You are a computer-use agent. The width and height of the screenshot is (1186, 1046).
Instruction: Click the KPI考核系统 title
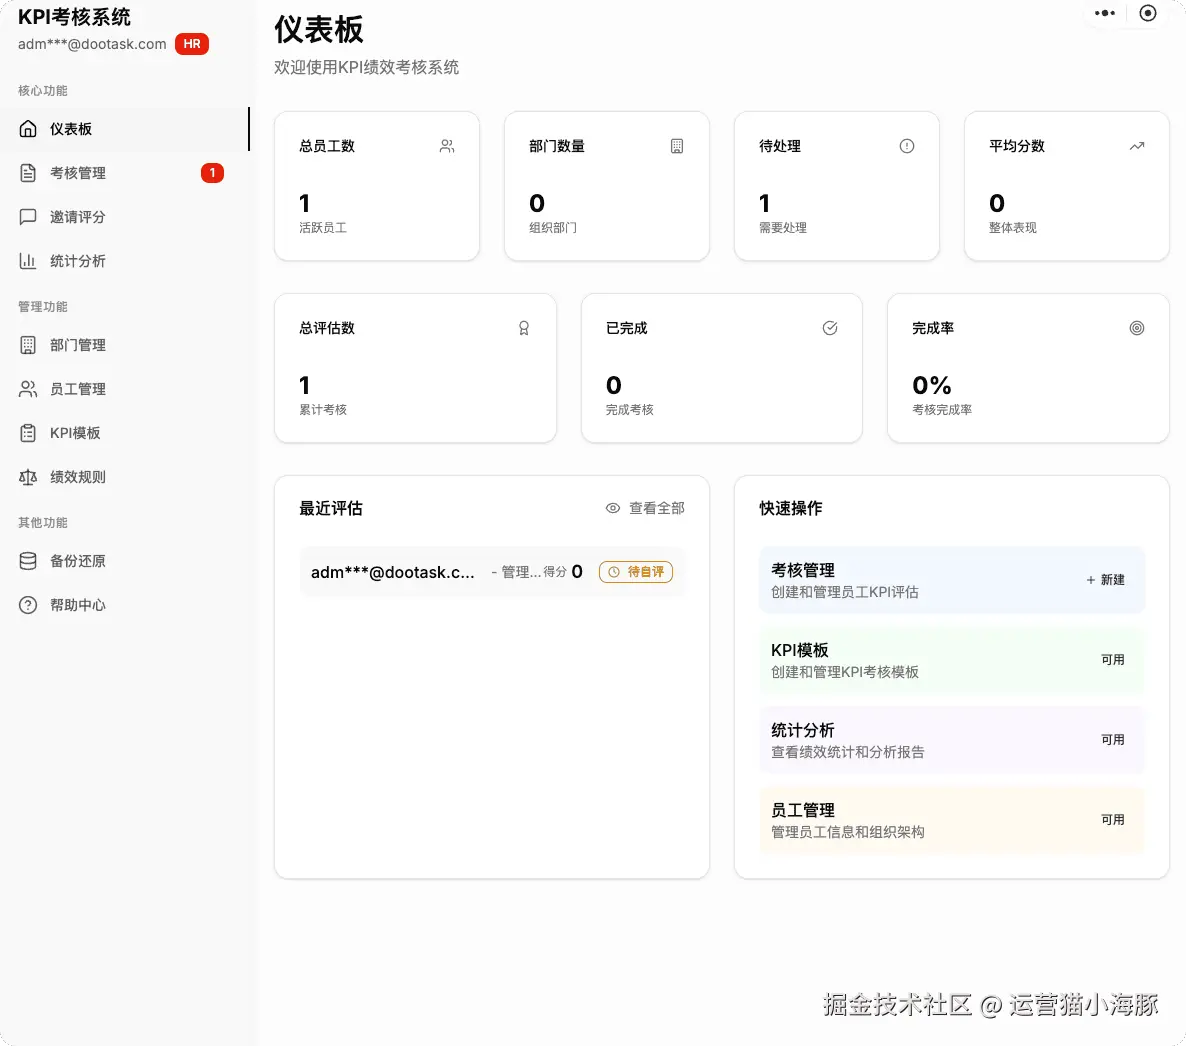pos(74,17)
